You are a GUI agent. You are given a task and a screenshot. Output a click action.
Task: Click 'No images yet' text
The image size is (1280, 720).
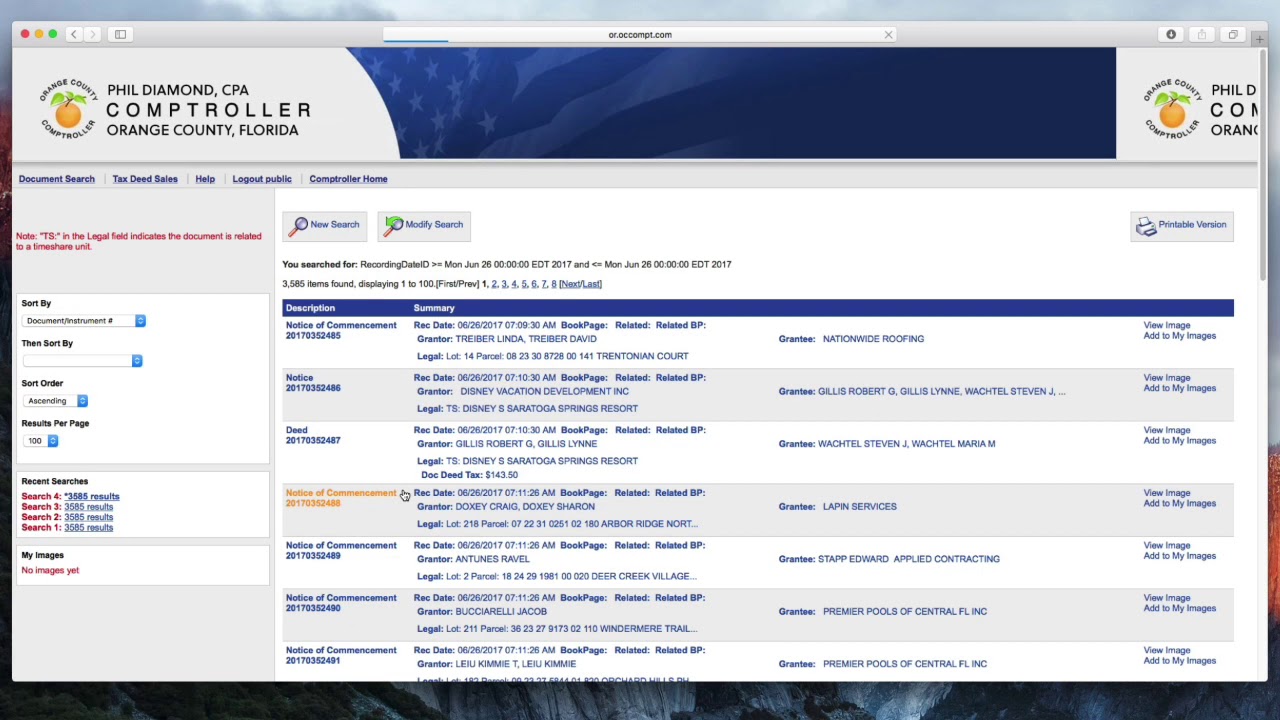coord(50,571)
